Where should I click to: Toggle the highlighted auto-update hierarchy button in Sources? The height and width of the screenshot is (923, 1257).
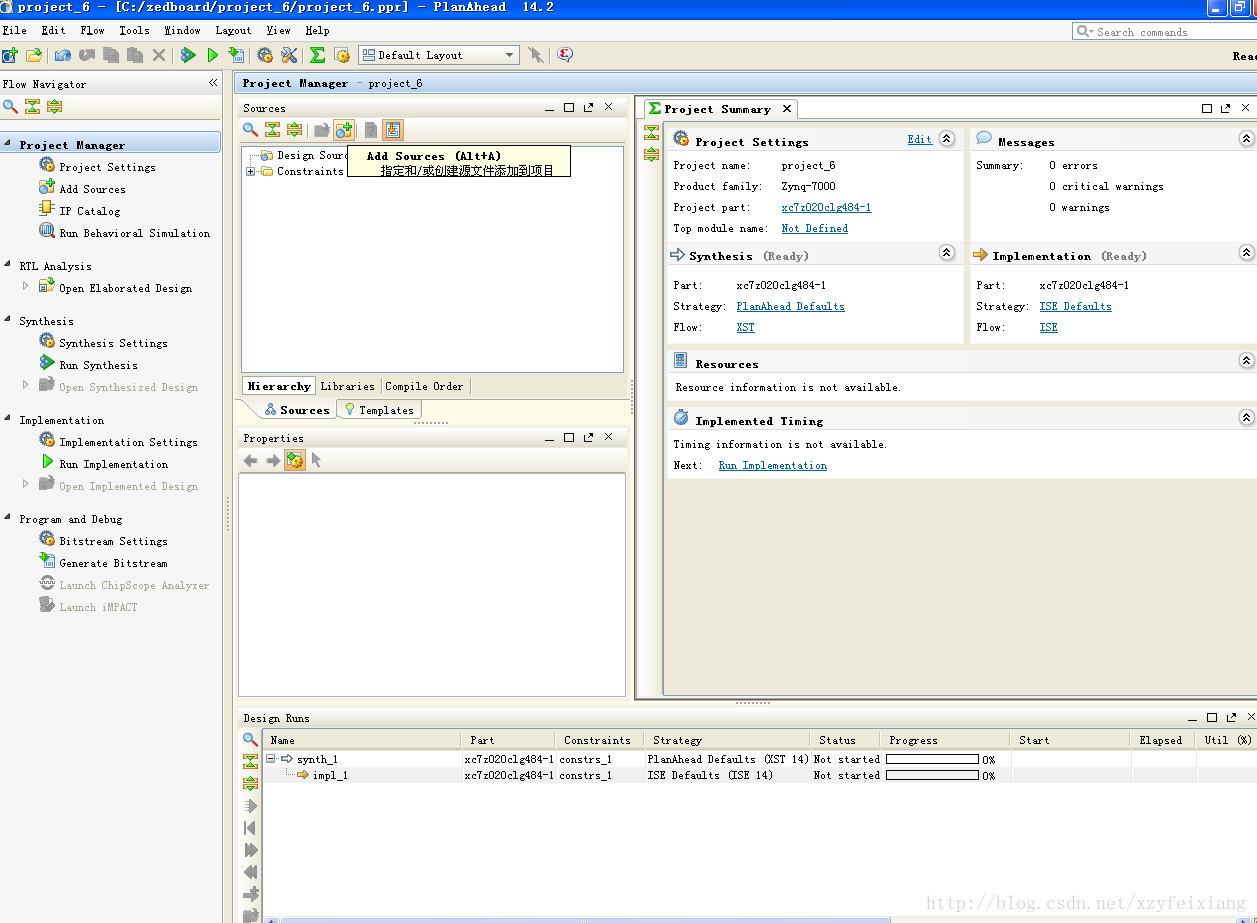[392, 130]
